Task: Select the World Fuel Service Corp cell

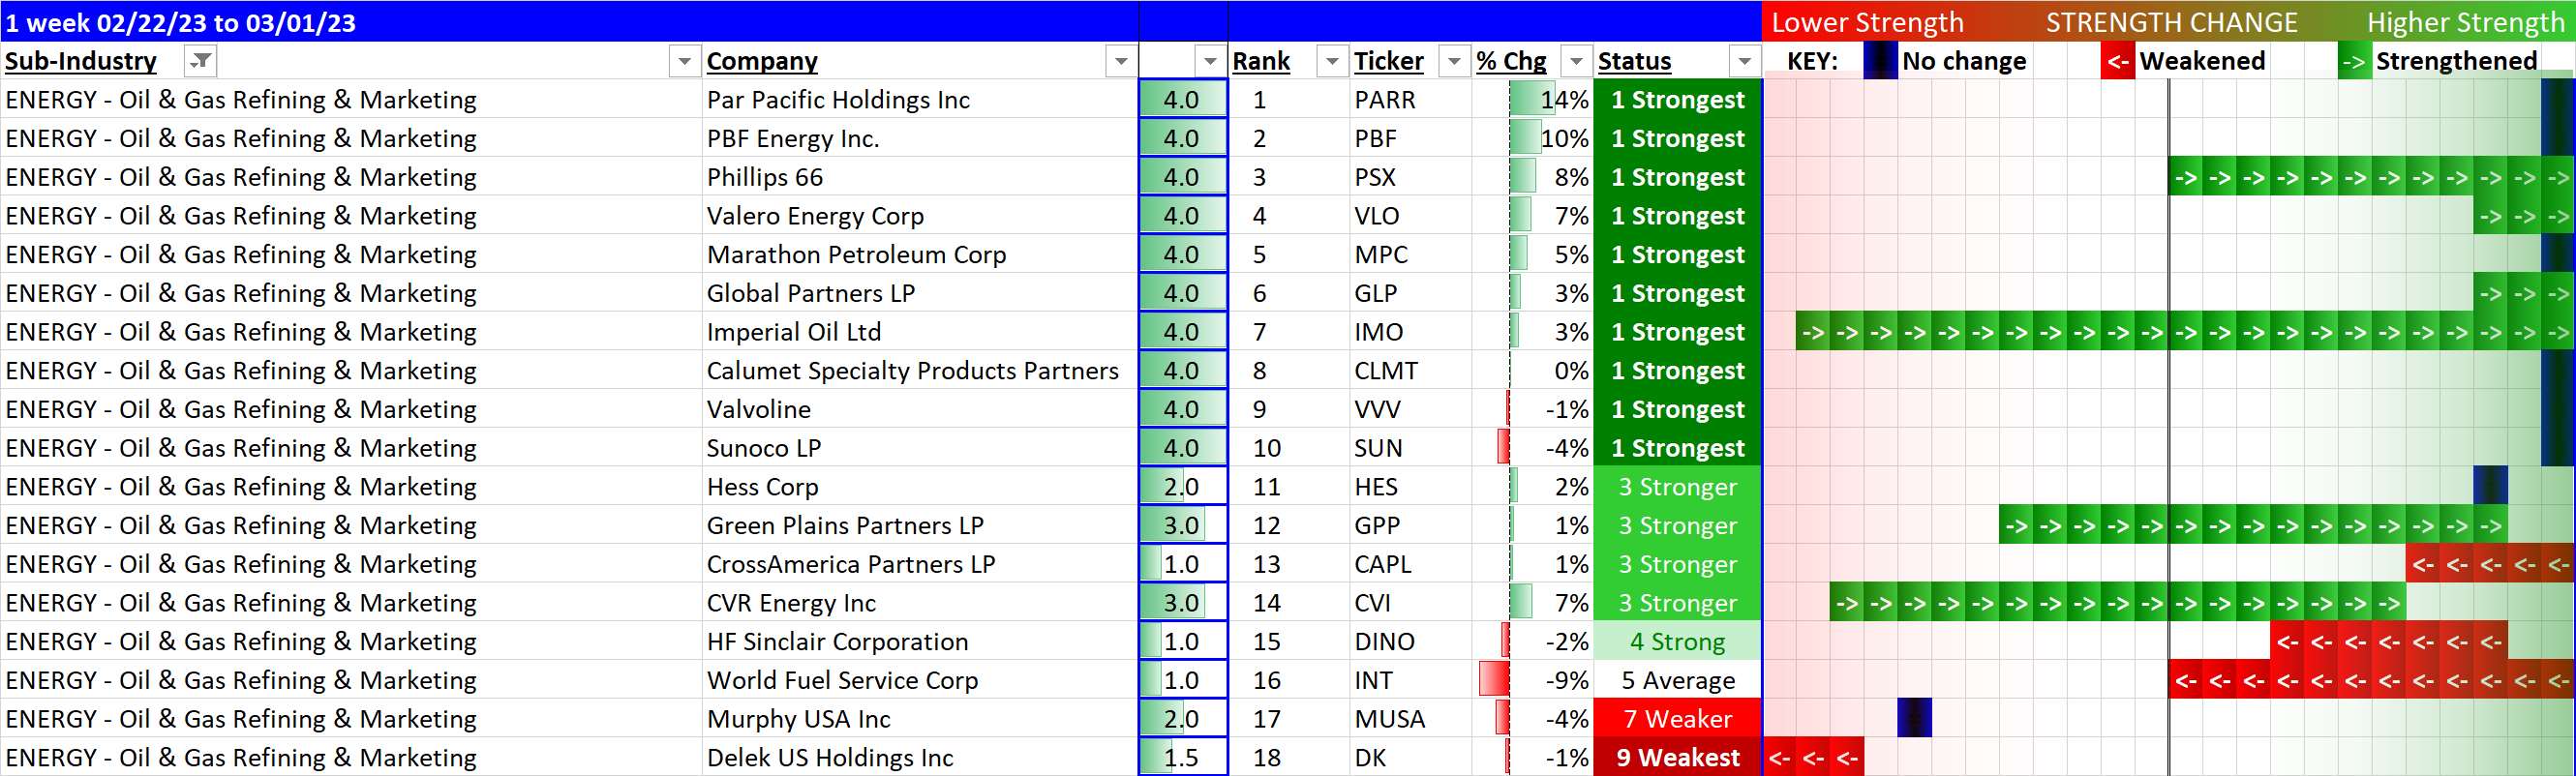Action: click(919, 680)
